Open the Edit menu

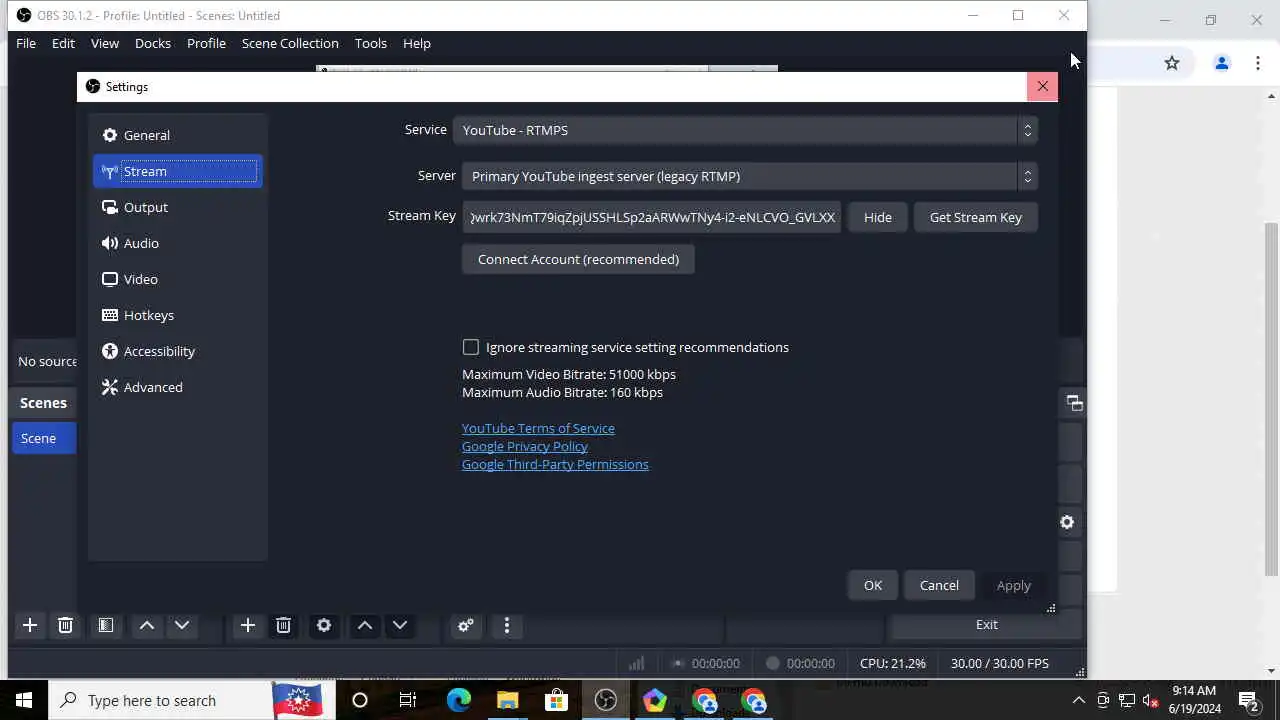(63, 43)
